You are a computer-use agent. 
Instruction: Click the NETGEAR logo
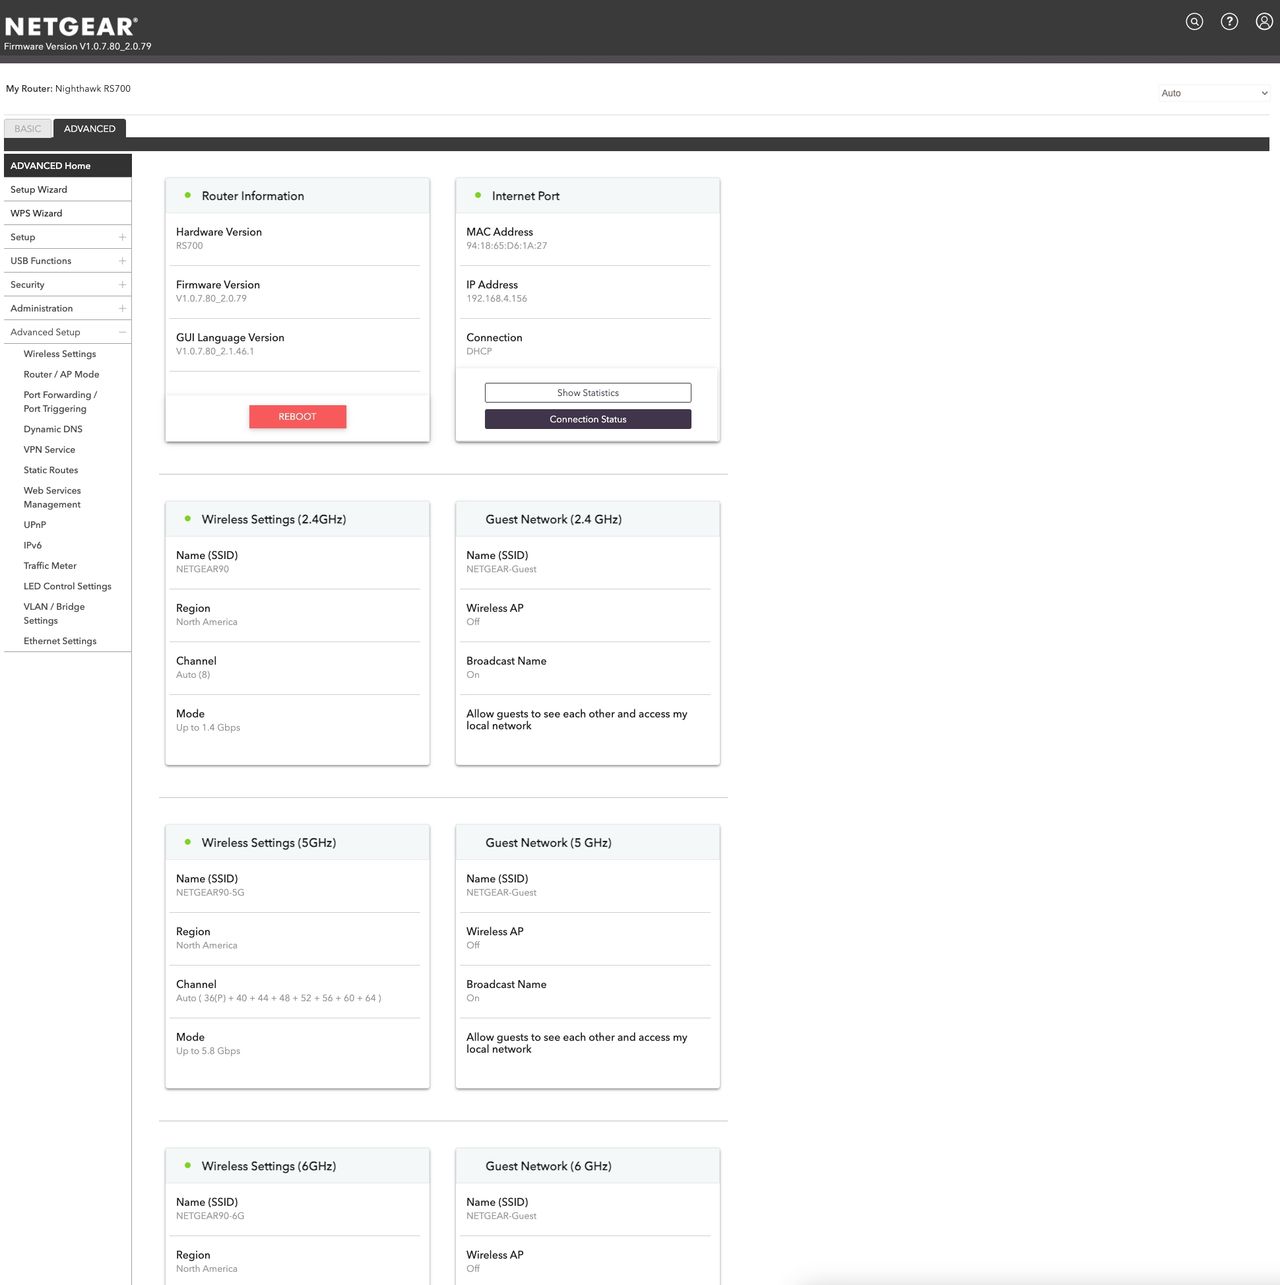click(x=71, y=26)
